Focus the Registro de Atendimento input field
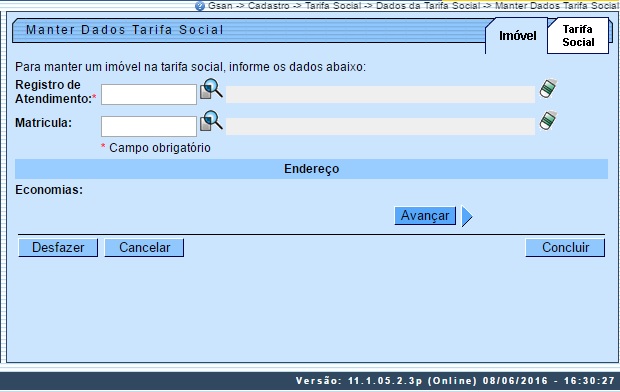The width and height of the screenshot is (620, 392). (149, 95)
